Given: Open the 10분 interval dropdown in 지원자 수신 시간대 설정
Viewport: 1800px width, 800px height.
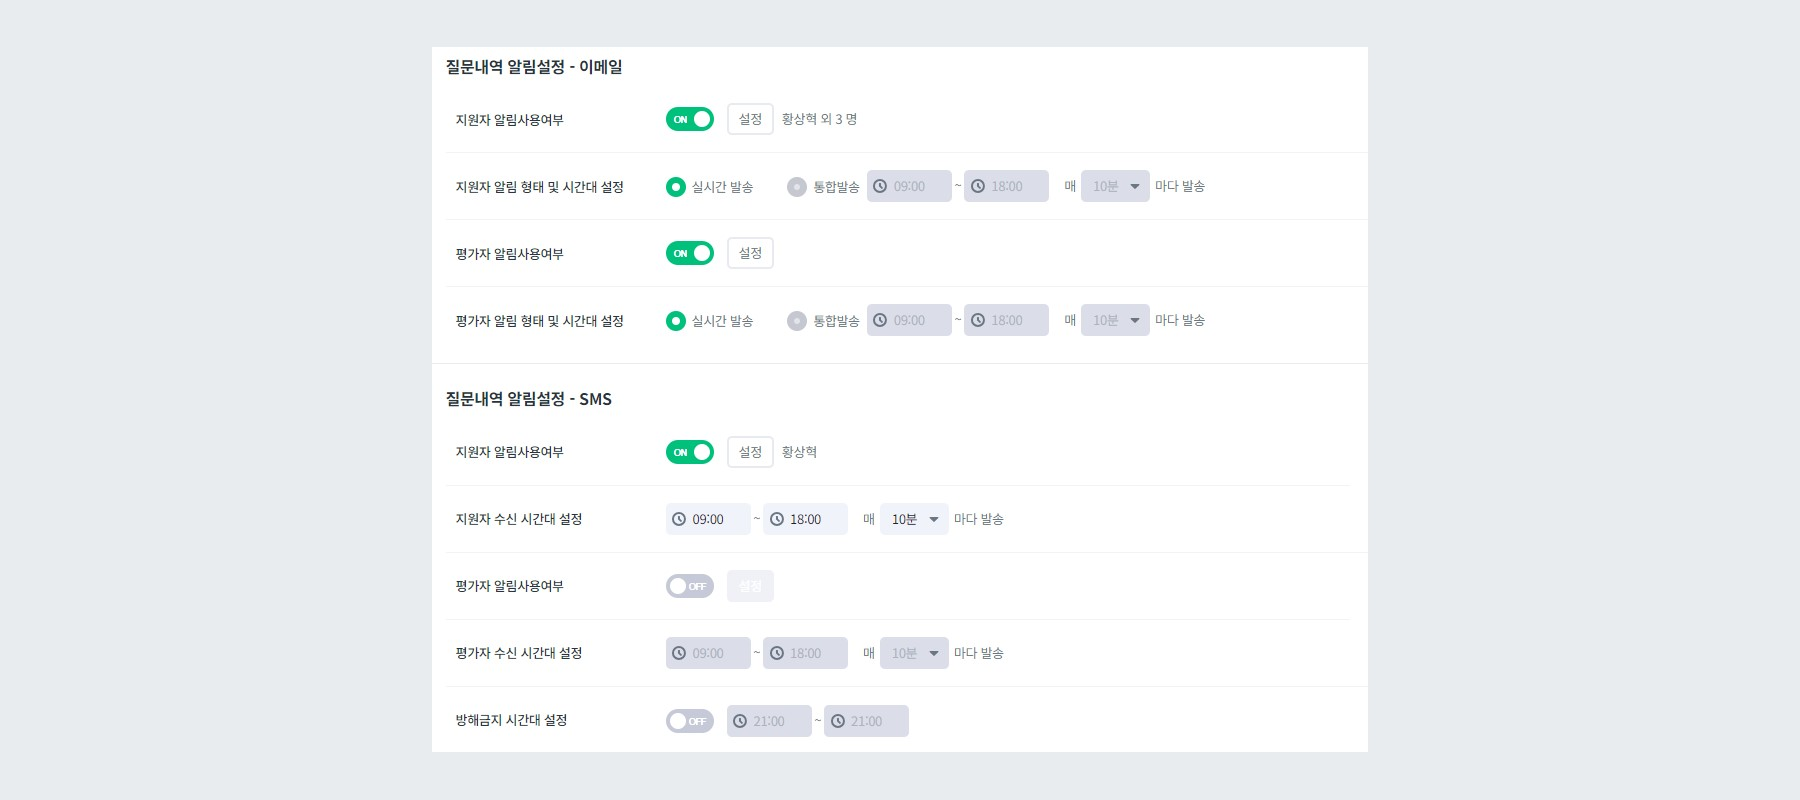Looking at the screenshot, I should pos(913,518).
